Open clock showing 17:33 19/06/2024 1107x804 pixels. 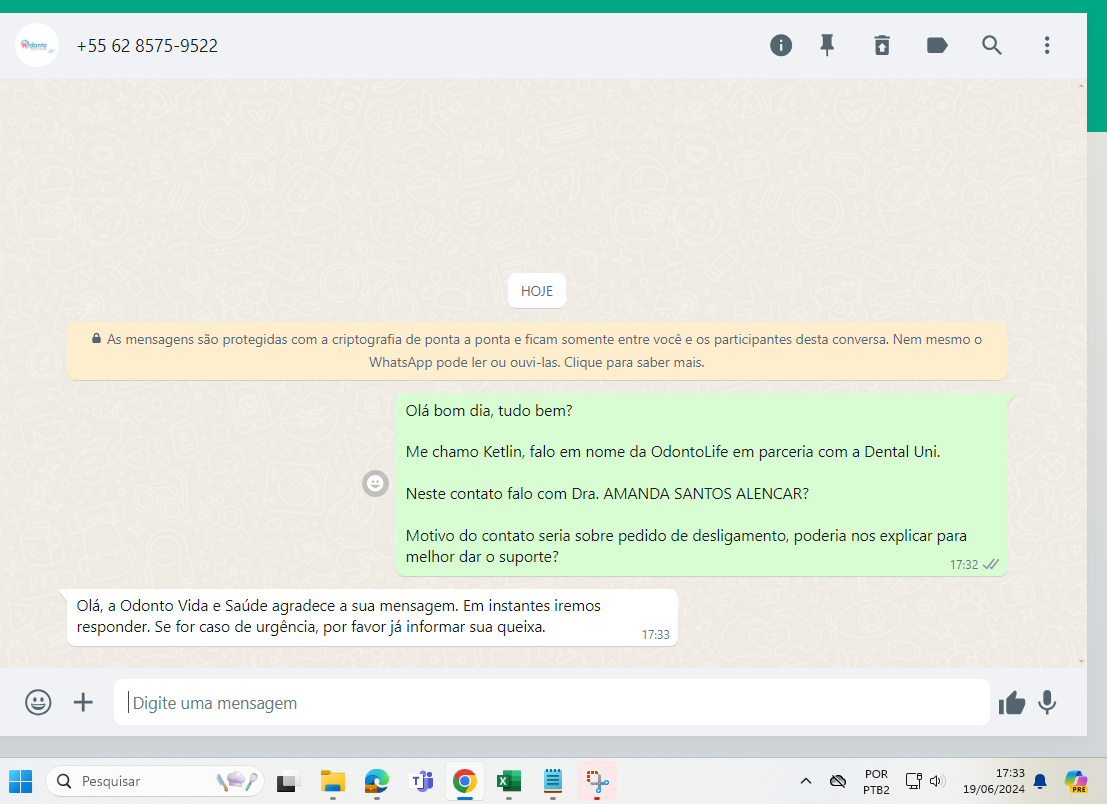click(x=993, y=781)
